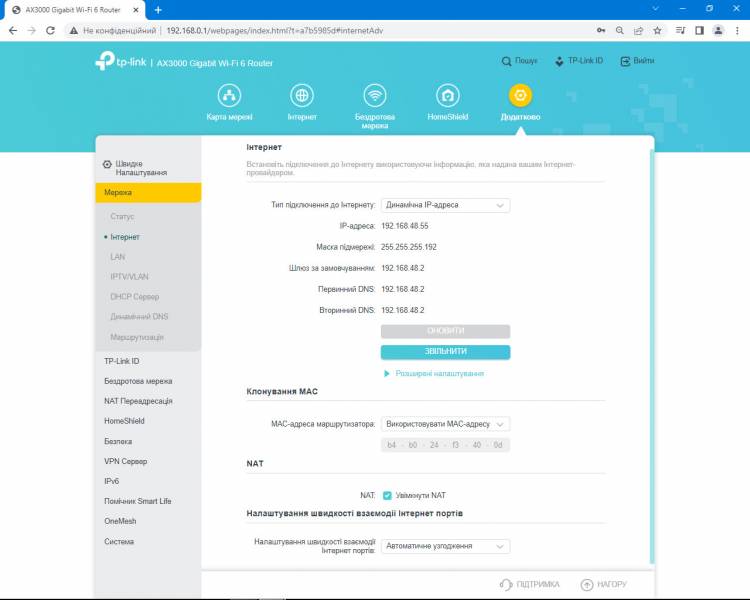Reload the browser page
This screenshot has width=750, height=600.
click(x=50, y=31)
